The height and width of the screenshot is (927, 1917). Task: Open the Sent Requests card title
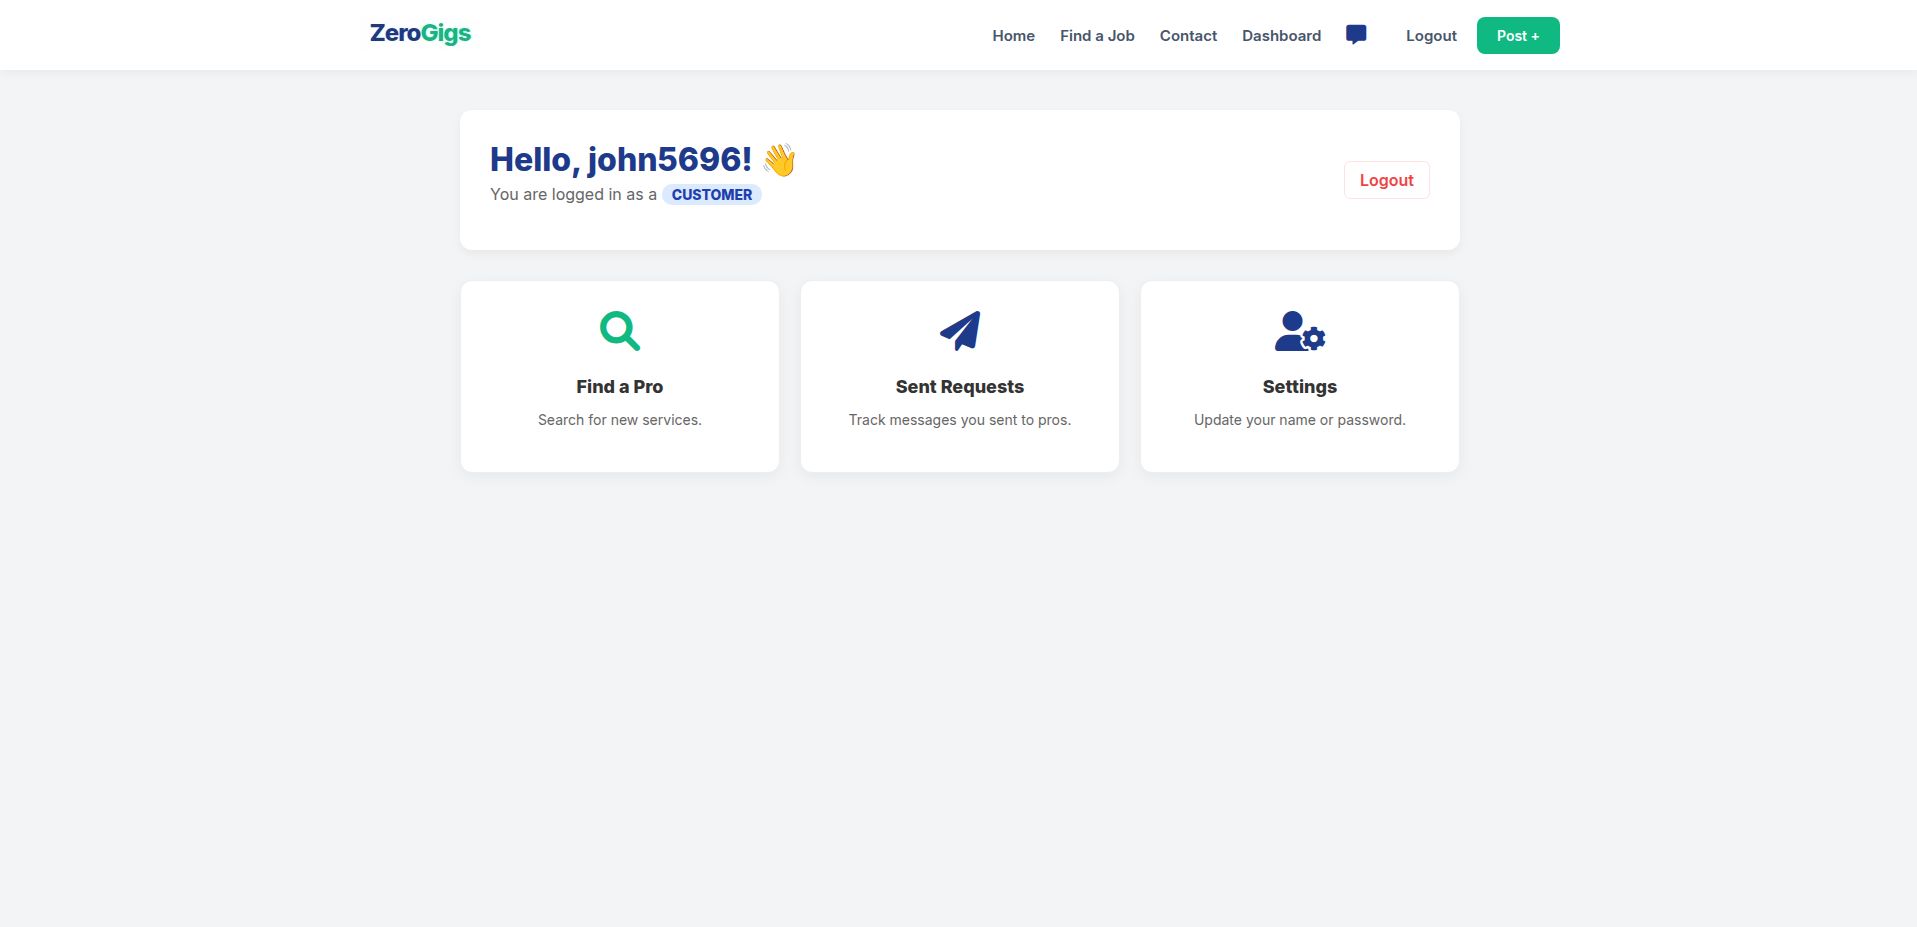click(x=960, y=387)
